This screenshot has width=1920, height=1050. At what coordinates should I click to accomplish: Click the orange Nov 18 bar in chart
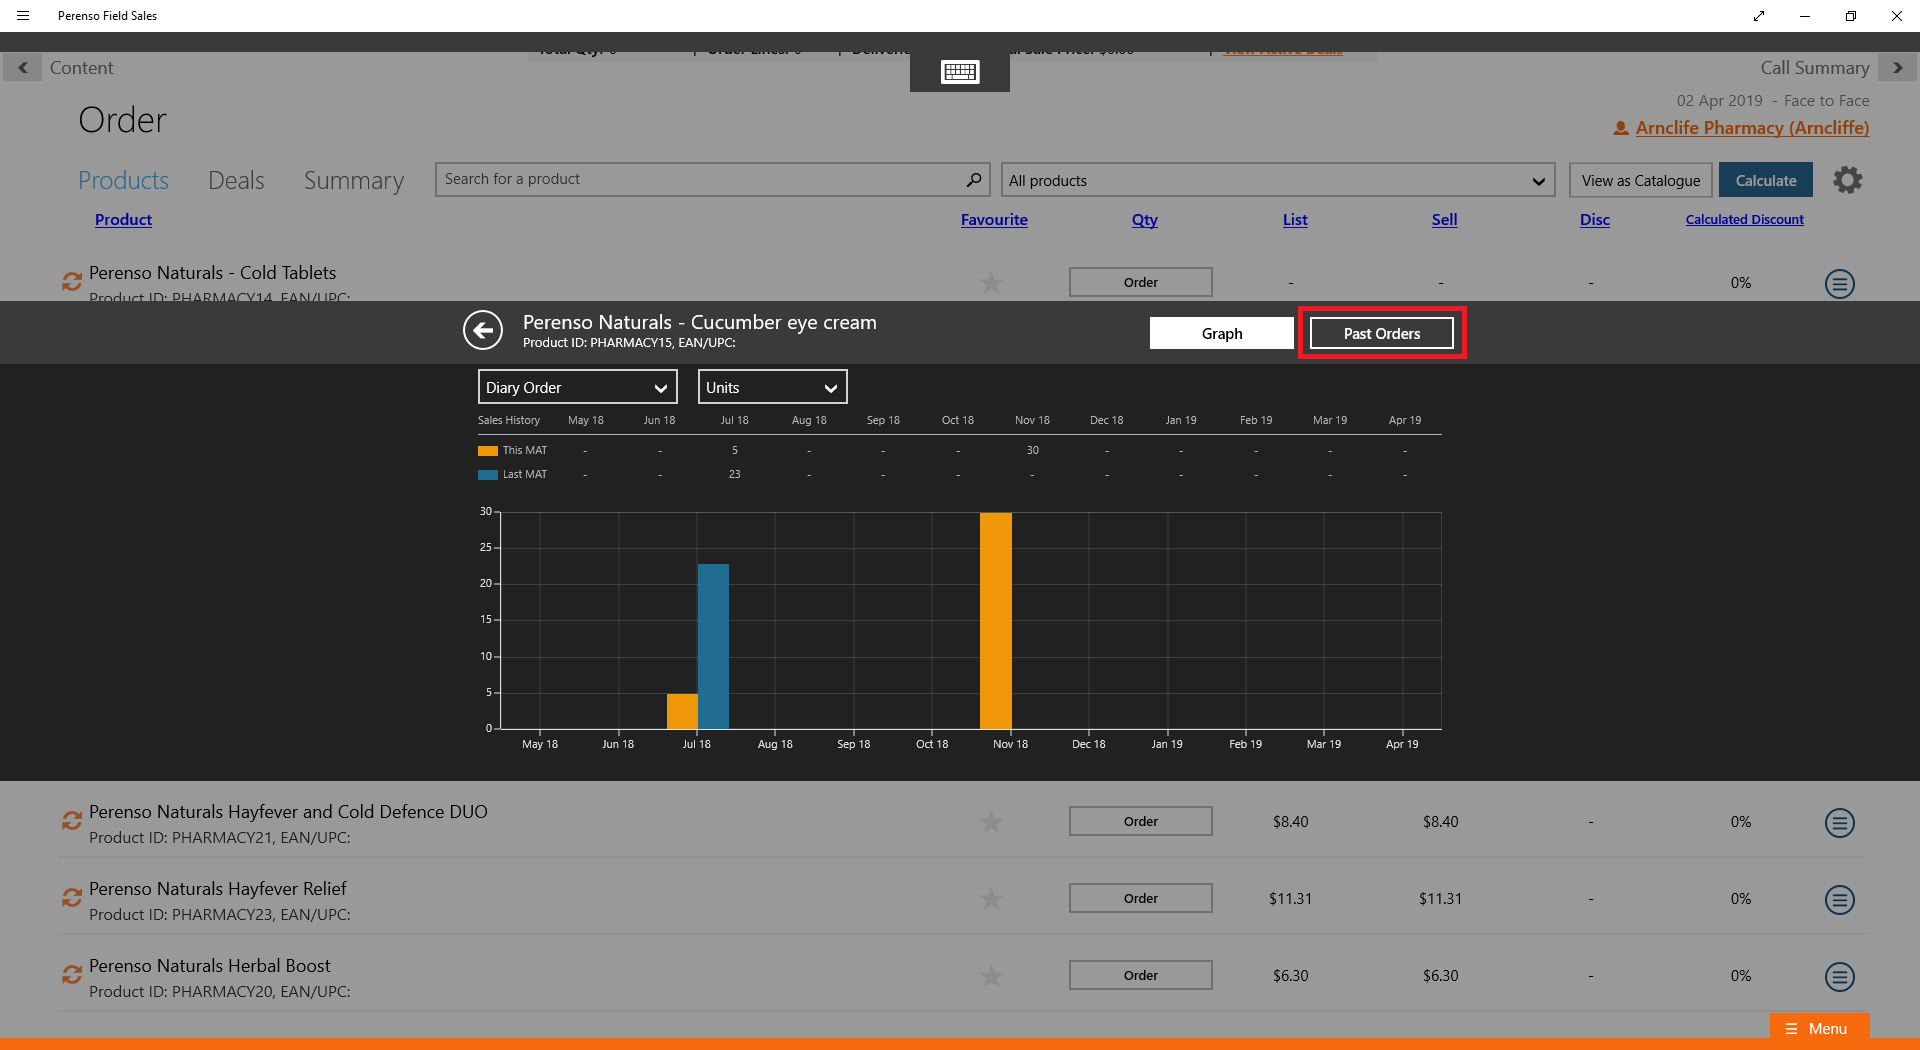coord(996,620)
